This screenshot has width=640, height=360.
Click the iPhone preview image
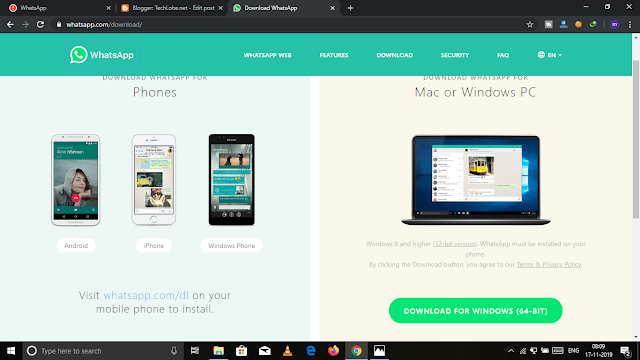[154, 180]
